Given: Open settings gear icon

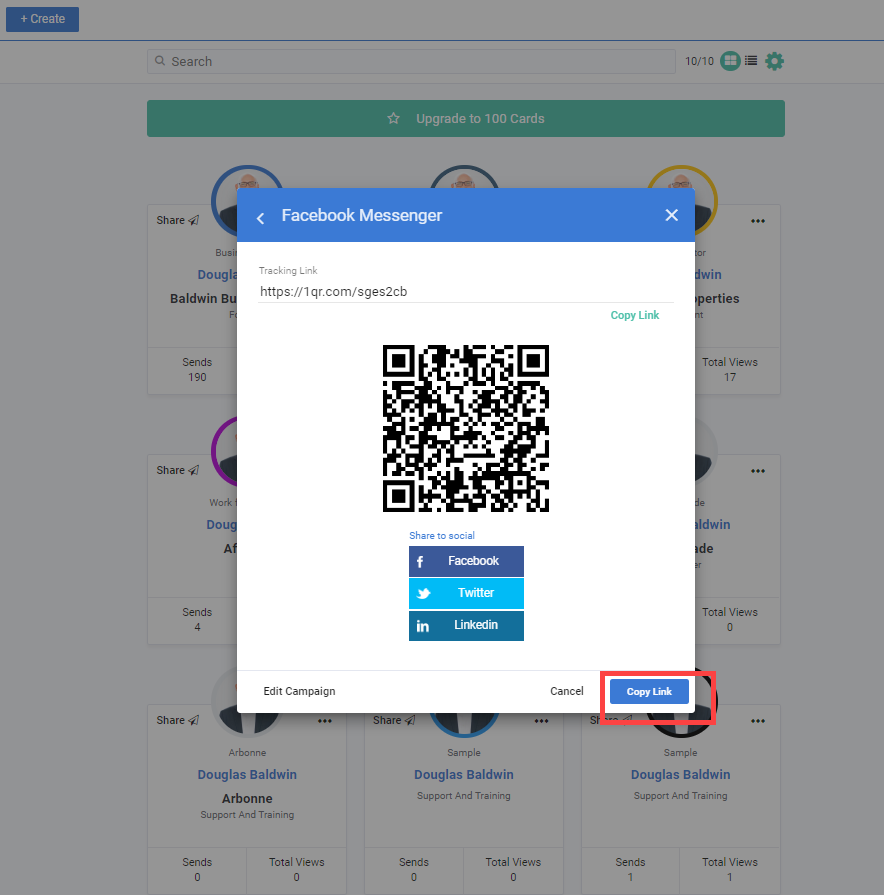Looking at the screenshot, I should [774, 61].
